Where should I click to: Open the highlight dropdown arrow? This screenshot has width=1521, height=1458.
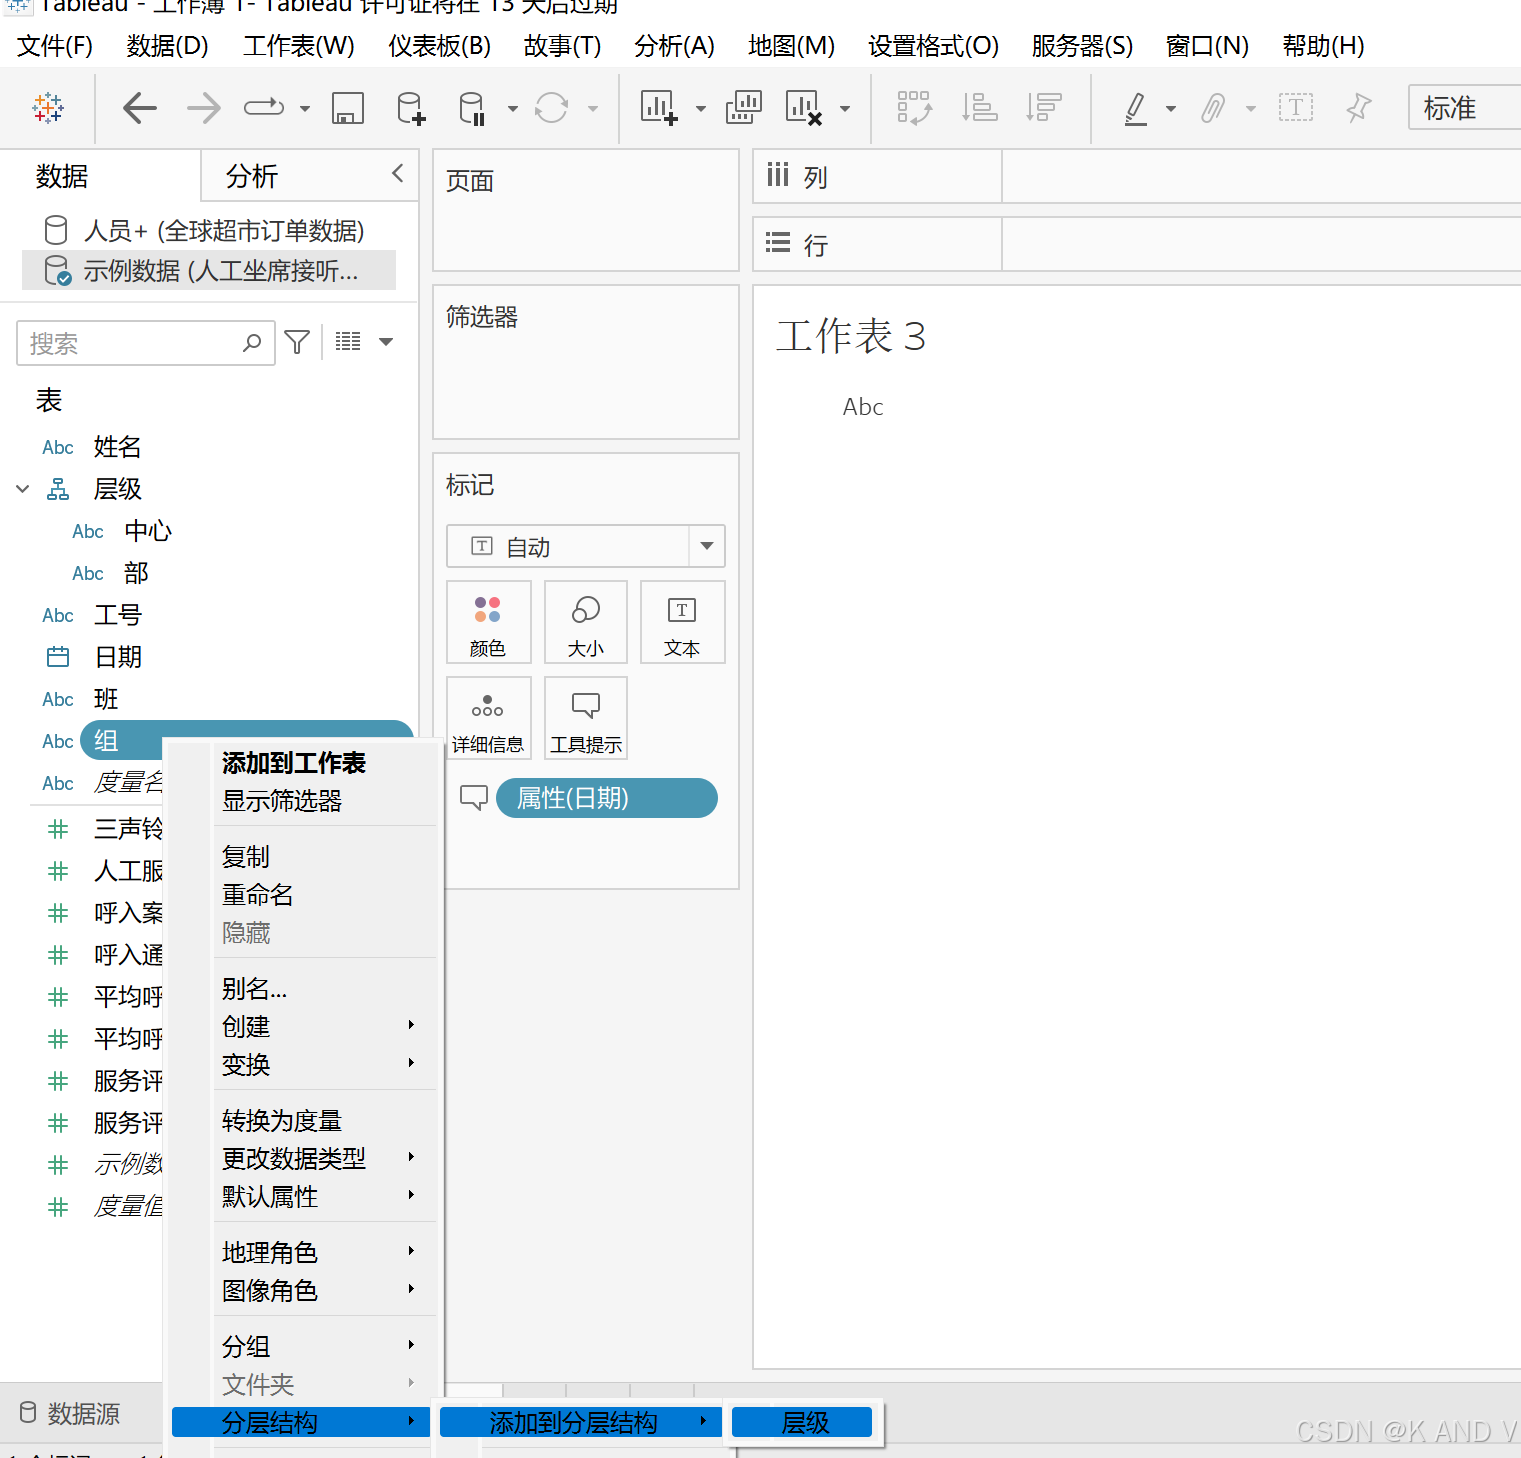(1171, 109)
